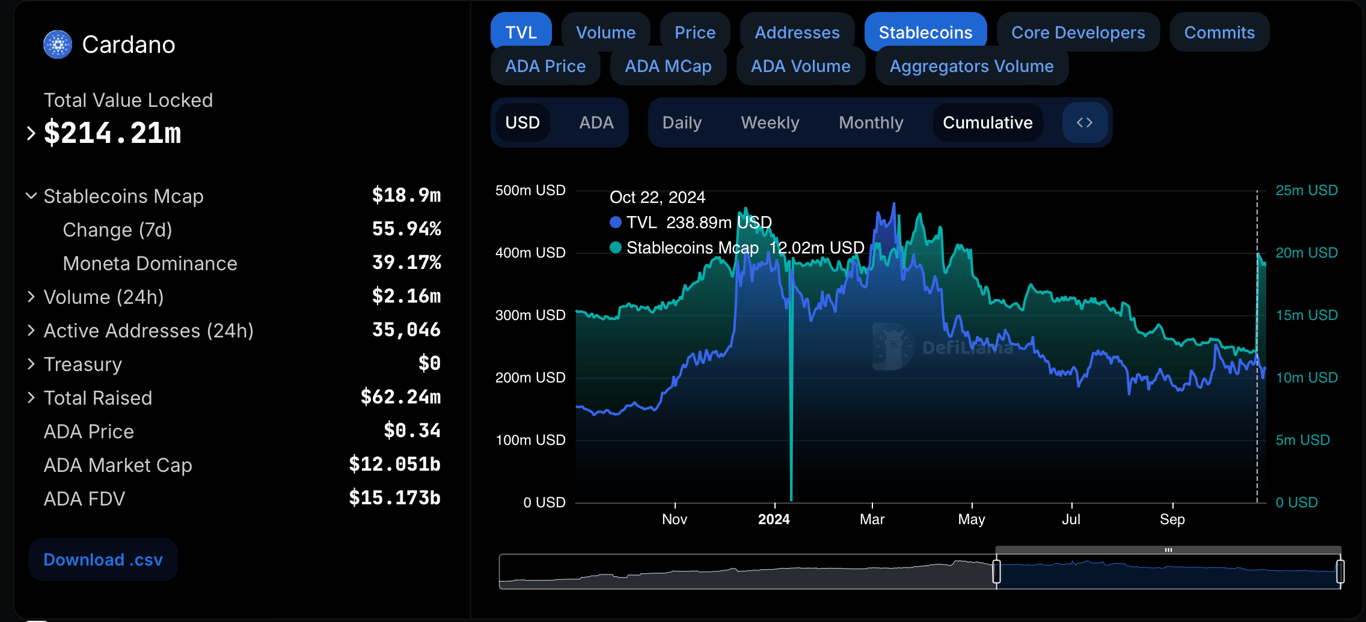Click the range selector top grip bar
Viewport: 1366px width, 622px height.
pos(1168,550)
